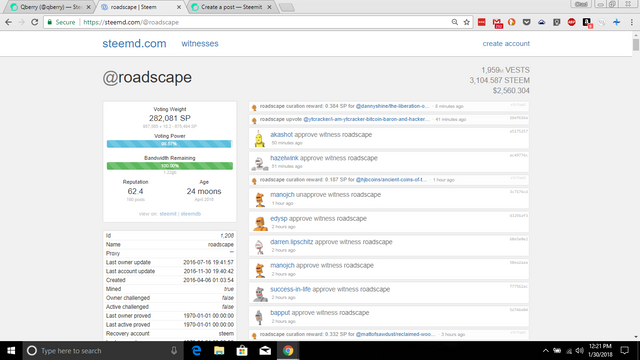Open the dannyshine liberation post link
The height and width of the screenshot is (360, 640).
click(x=392, y=106)
